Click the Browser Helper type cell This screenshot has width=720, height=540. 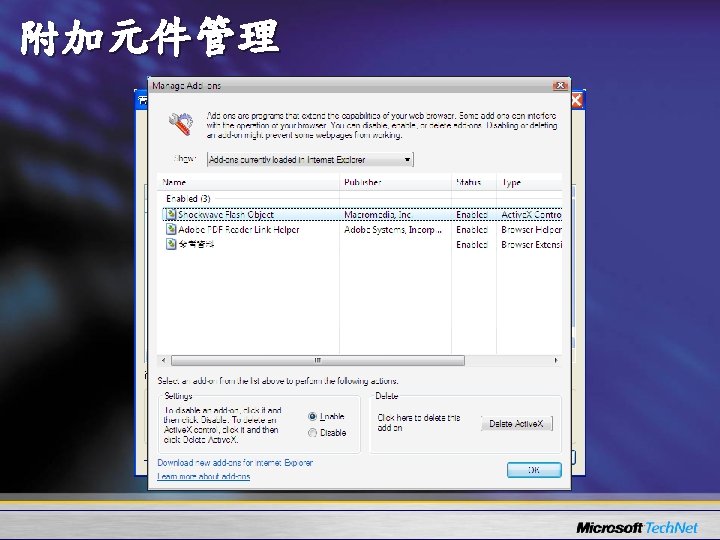(x=531, y=229)
